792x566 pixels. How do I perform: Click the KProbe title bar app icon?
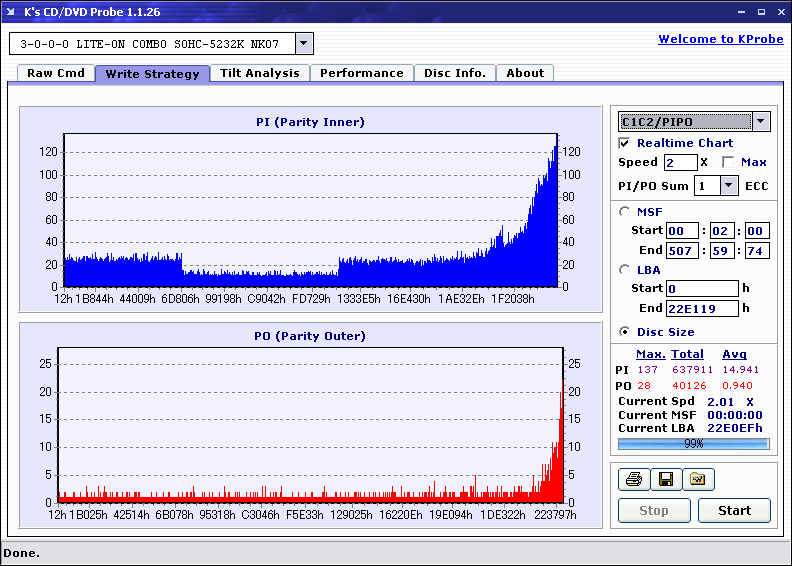[10, 11]
